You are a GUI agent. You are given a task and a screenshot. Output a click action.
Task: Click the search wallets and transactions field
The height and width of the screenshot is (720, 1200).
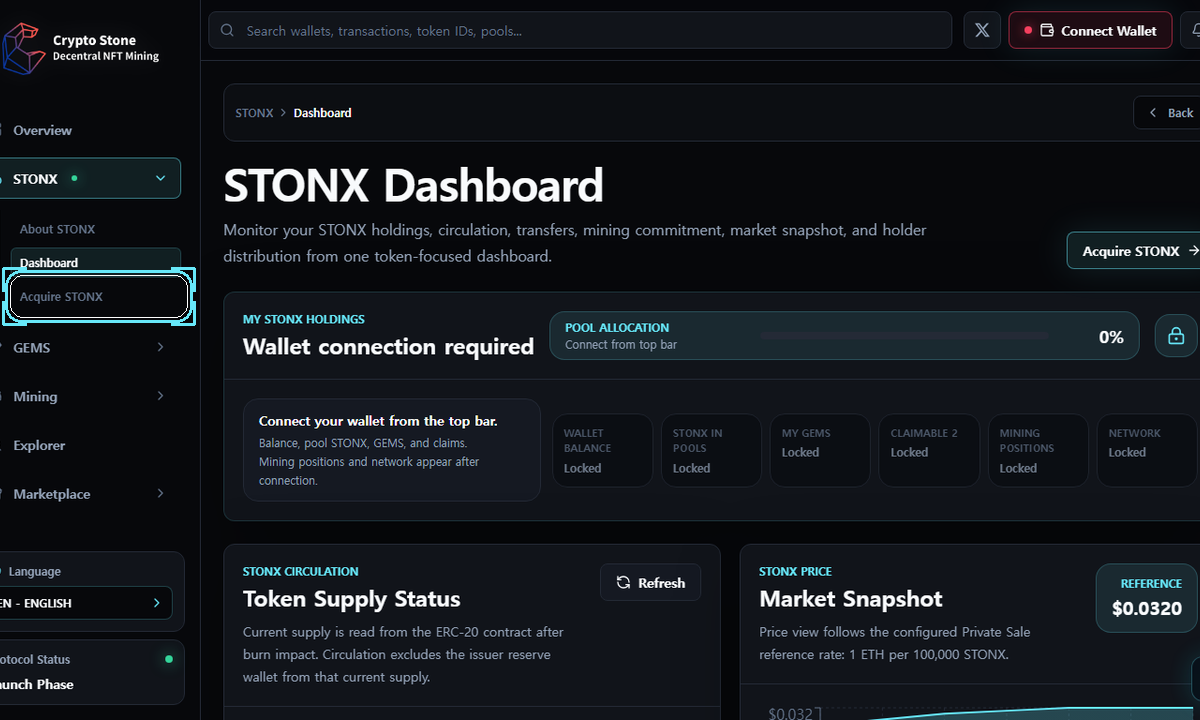pyautogui.click(x=580, y=31)
